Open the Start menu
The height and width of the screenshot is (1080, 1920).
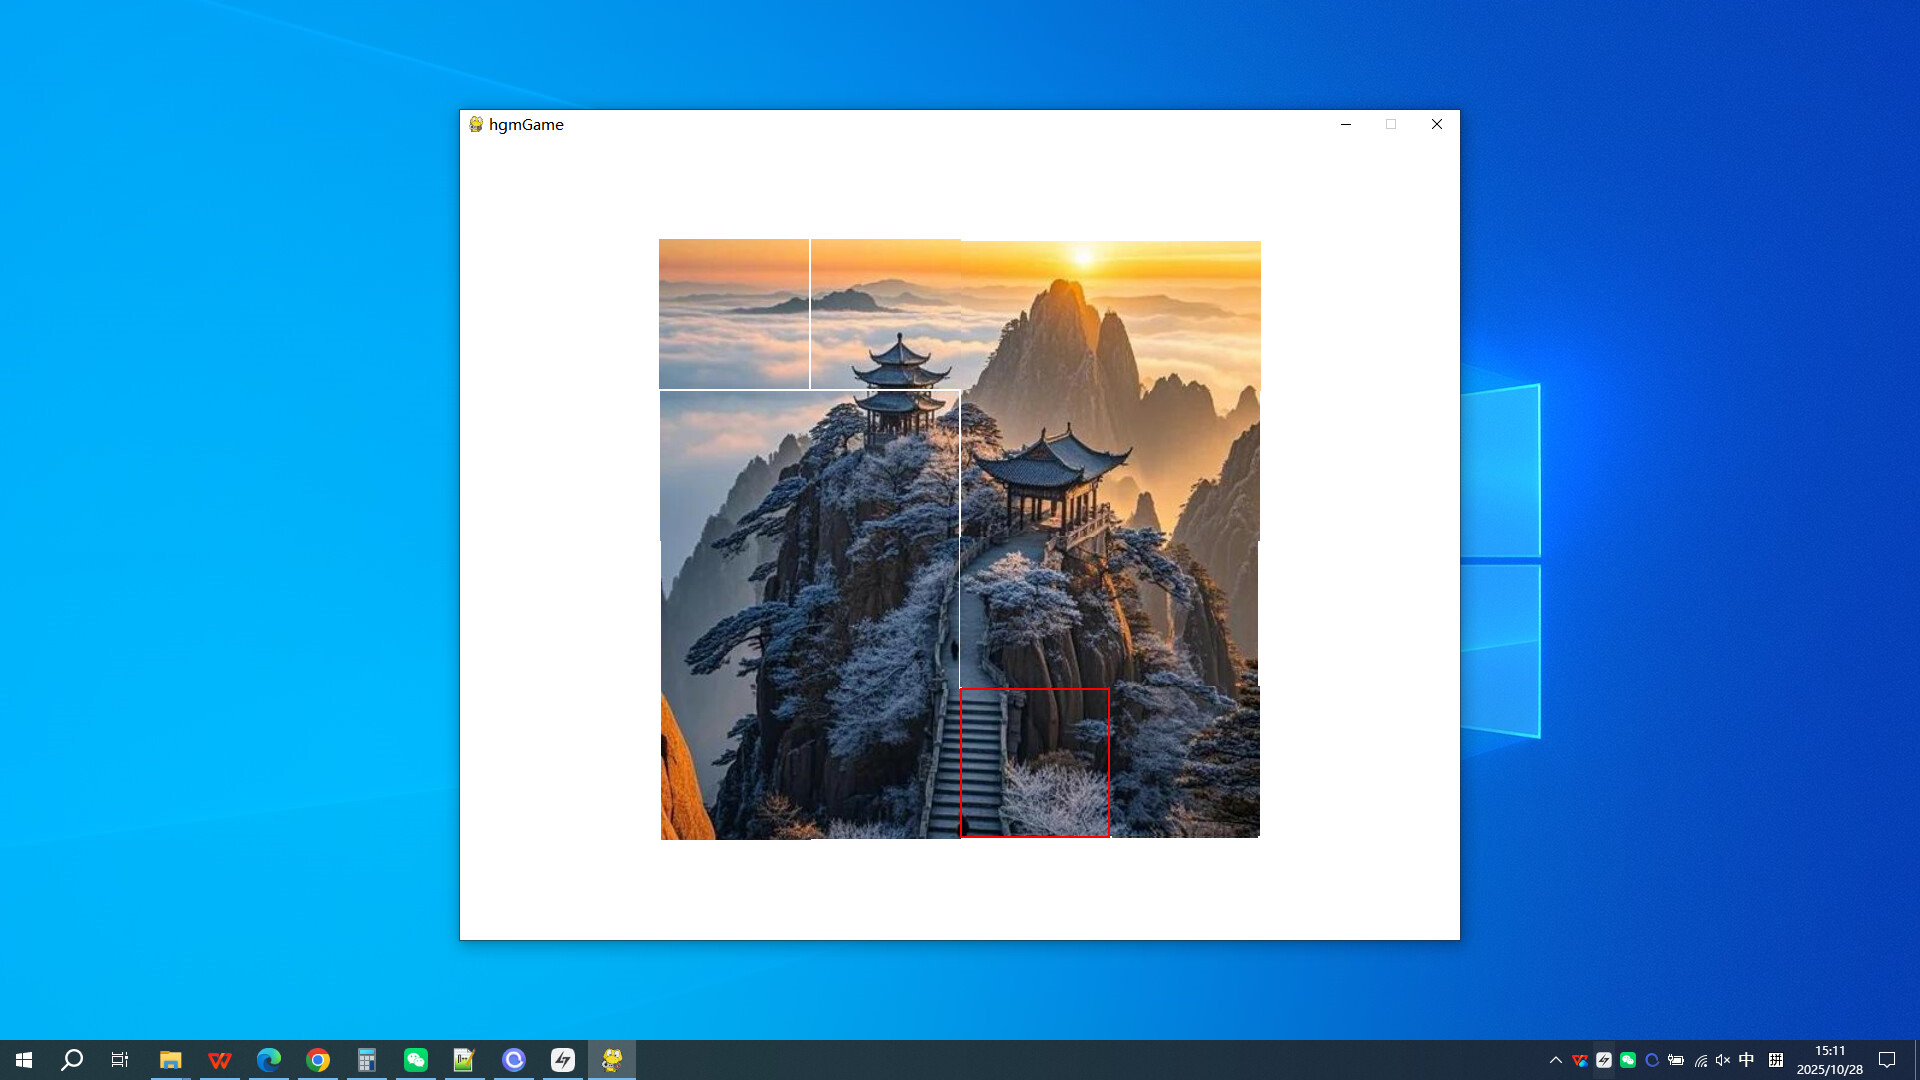(22, 1059)
